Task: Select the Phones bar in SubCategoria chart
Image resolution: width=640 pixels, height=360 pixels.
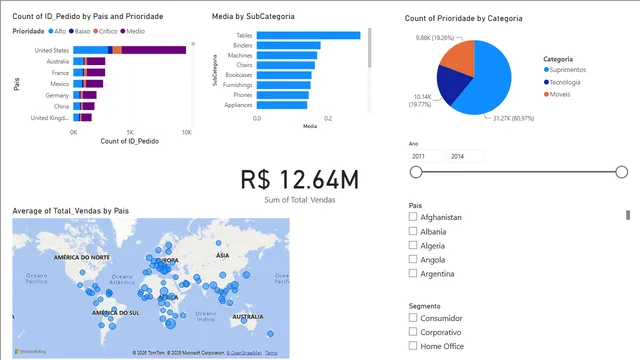Action: (x=282, y=95)
